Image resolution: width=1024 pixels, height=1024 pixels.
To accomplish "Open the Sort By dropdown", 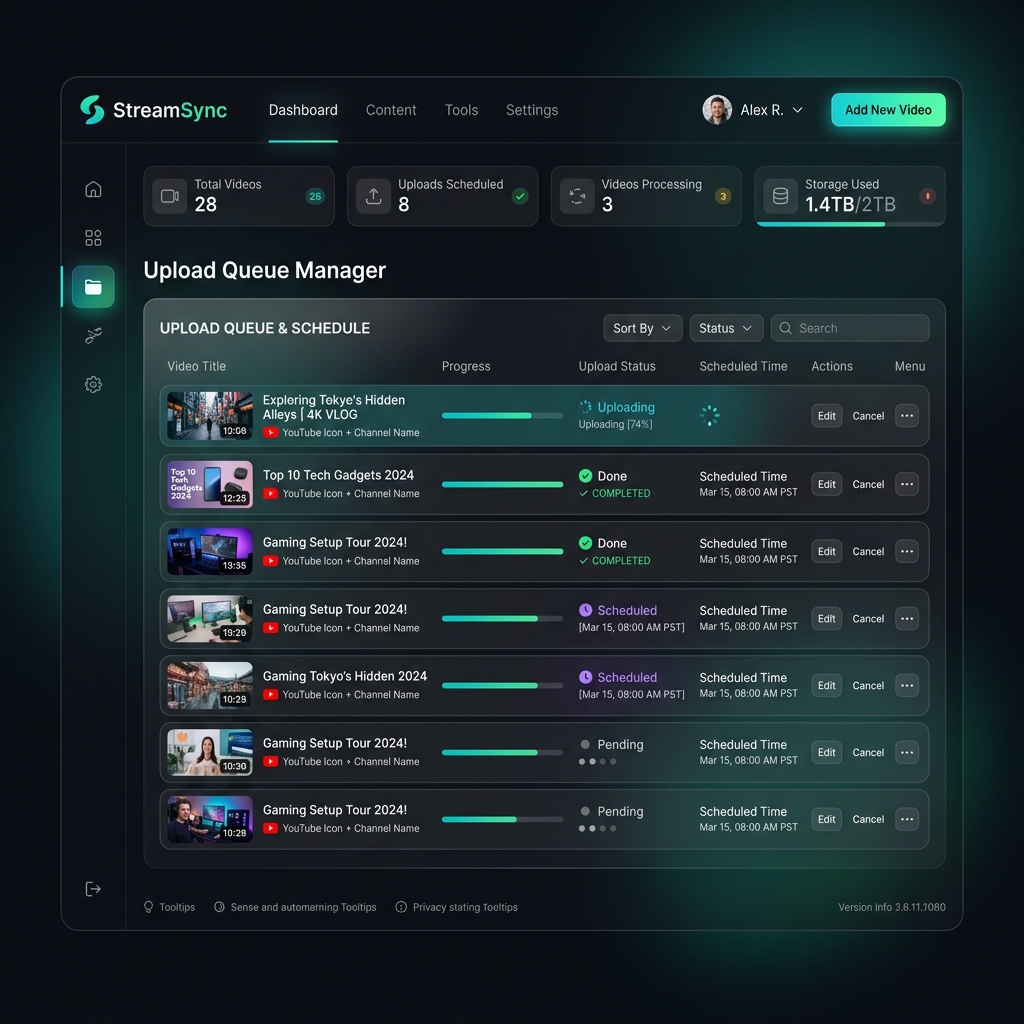I will click(643, 328).
